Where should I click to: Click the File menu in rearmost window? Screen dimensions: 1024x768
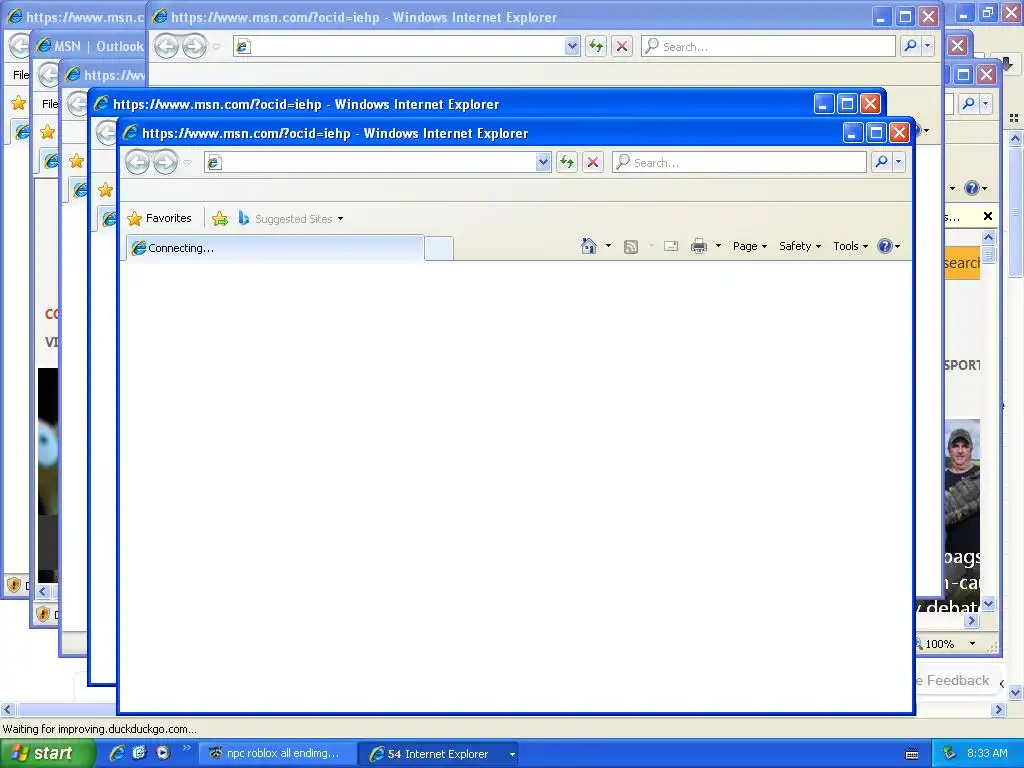coord(21,75)
